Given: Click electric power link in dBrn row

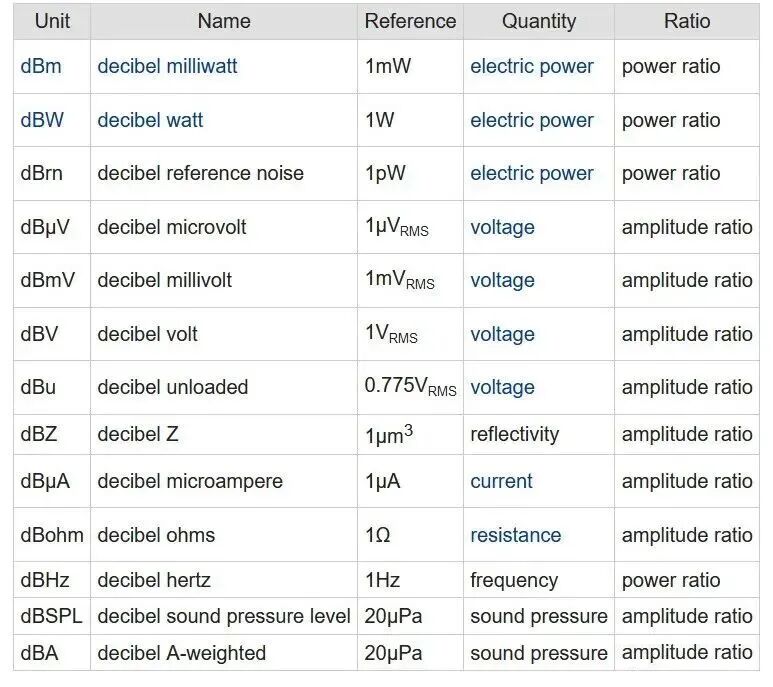Looking at the screenshot, I should click(x=531, y=174).
